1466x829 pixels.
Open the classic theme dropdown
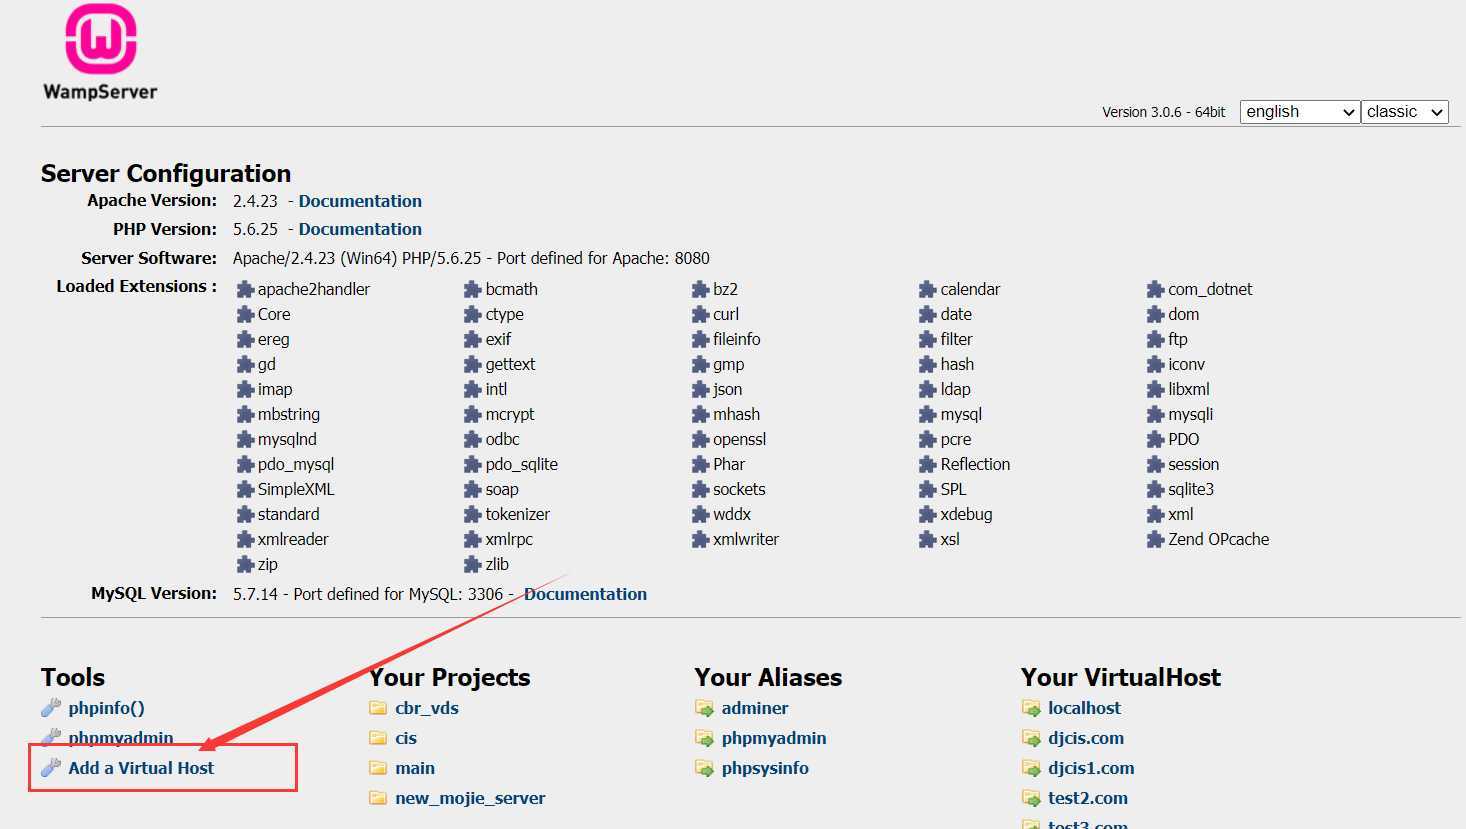(x=1405, y=112)
